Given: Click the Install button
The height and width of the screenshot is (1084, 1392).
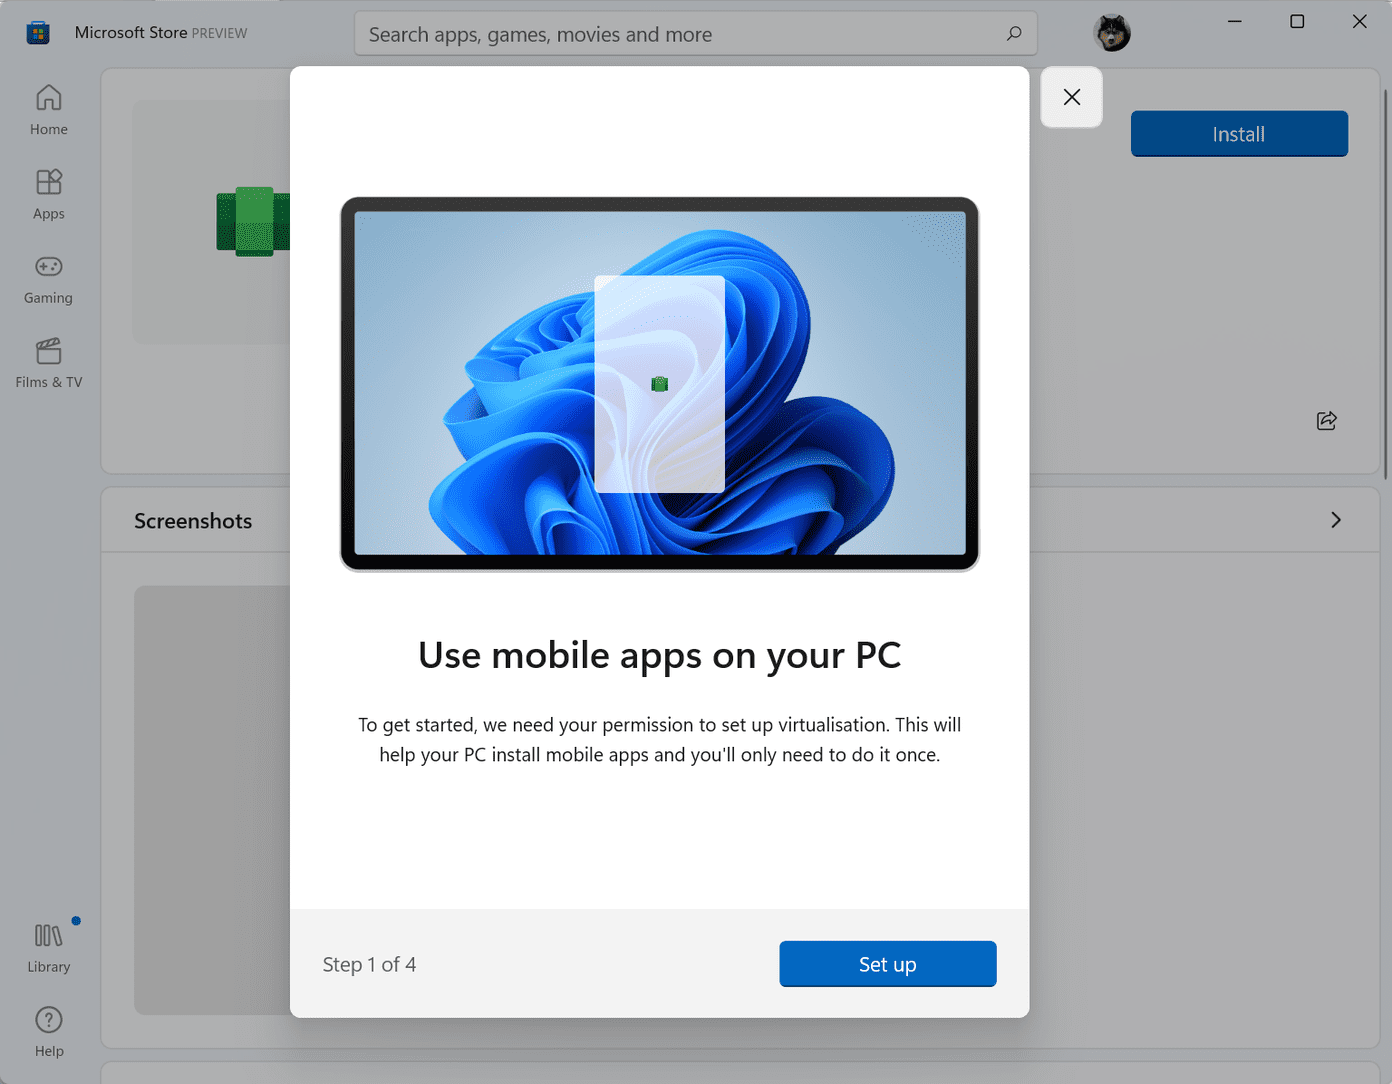Looking at the screenshot, I should point(1239,134).
